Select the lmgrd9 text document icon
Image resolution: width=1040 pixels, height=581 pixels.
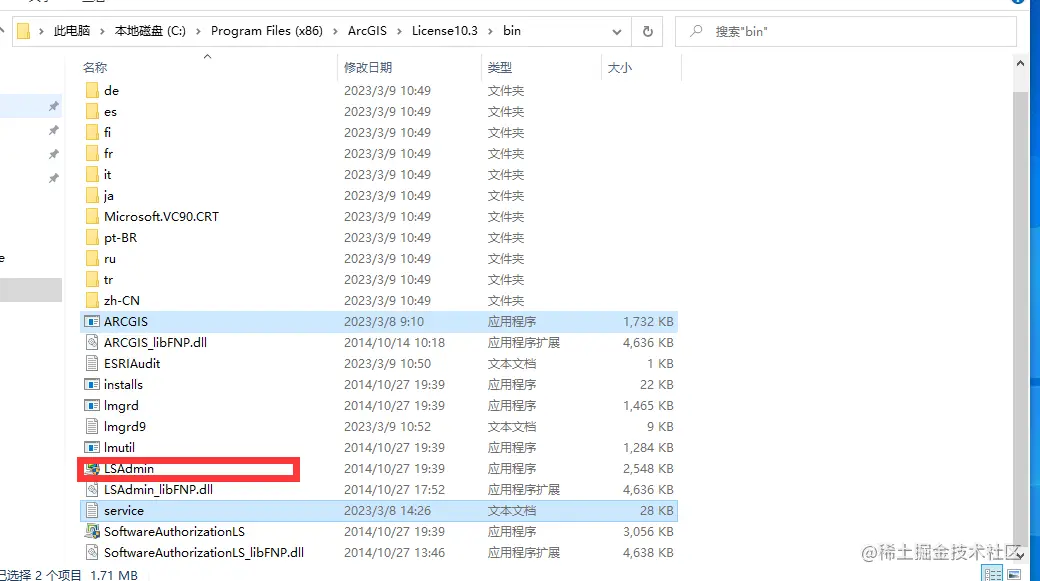pos(92,426)
